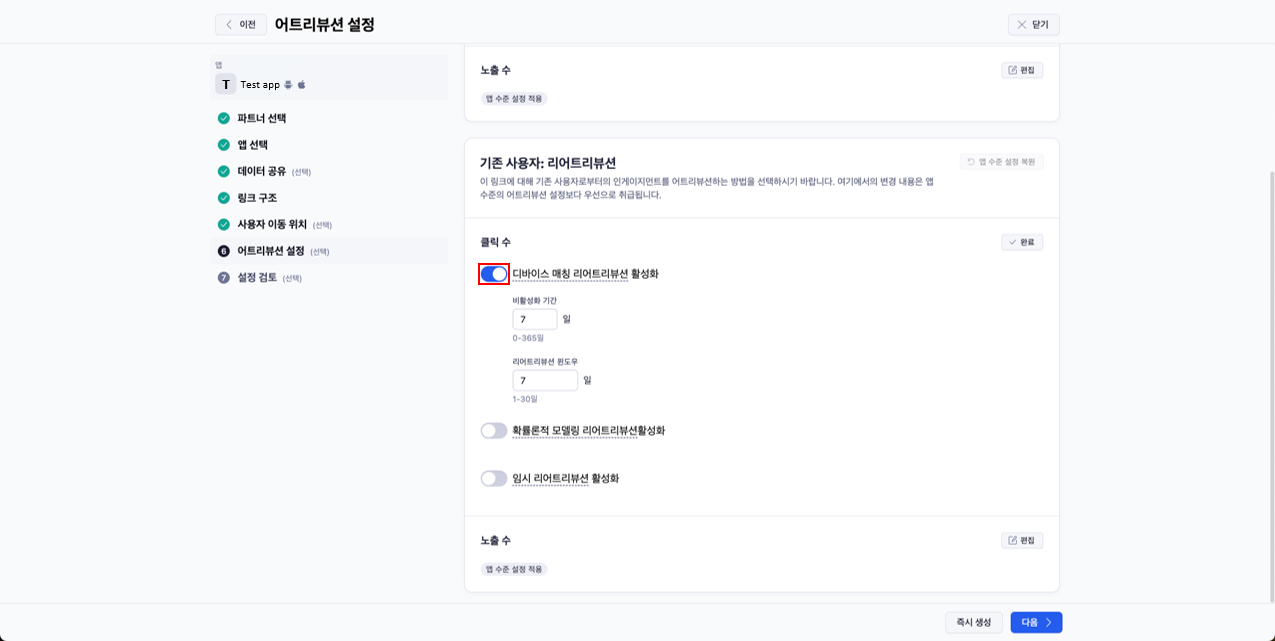
Task: Click the green checkmark beside 파트너 선택
Action: (x=224, y=118)
